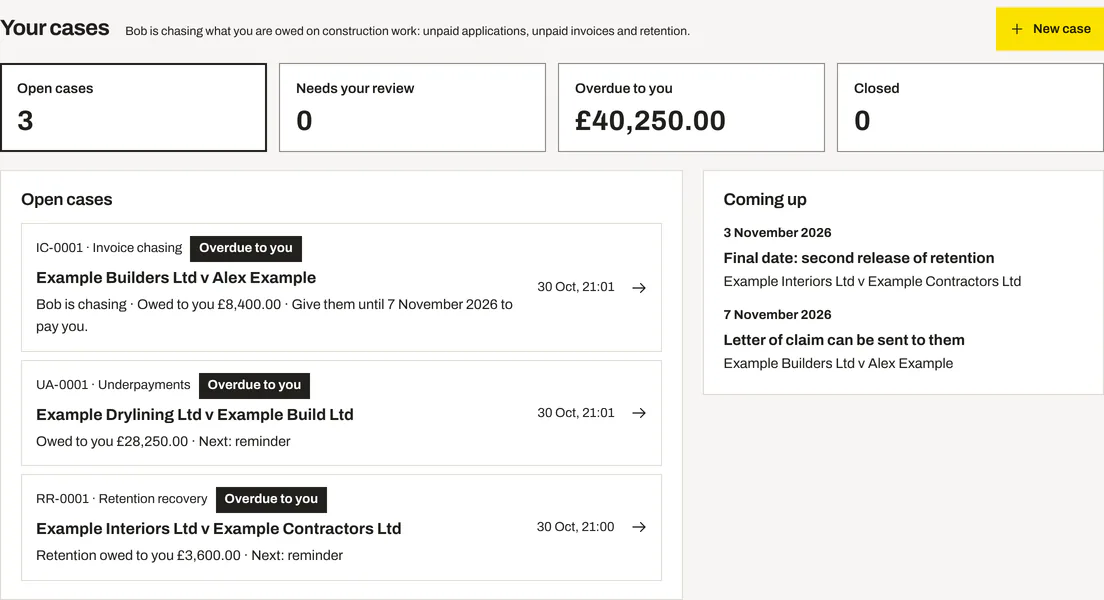Click the 30 Oct, 21:01 timestamp on the UA-0001 case
The image size is (1104, 600).
click(575, 413)
